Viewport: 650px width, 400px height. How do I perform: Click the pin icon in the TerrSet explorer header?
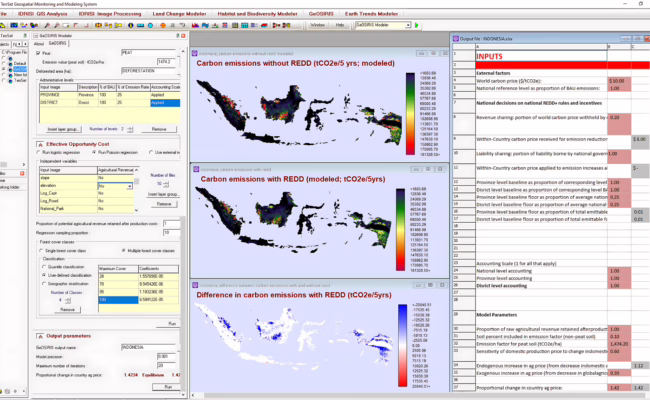click(25, 36)
